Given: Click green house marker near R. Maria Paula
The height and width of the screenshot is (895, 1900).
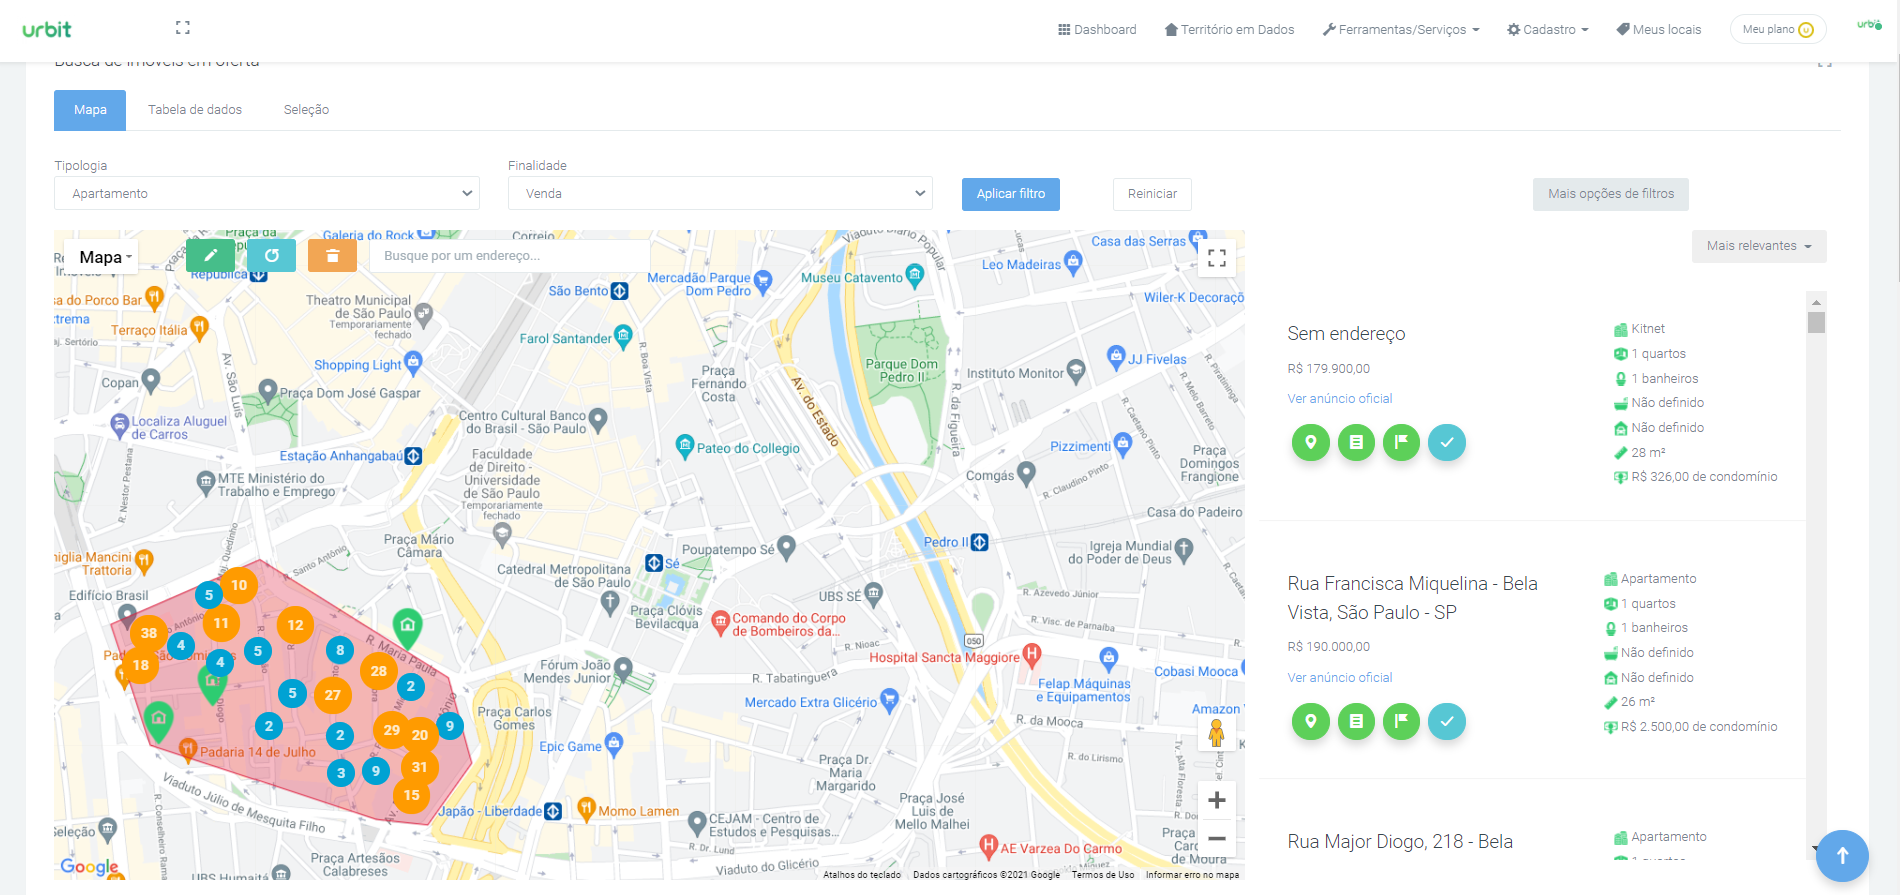Looking at the screenshot, I should point(407,628).
